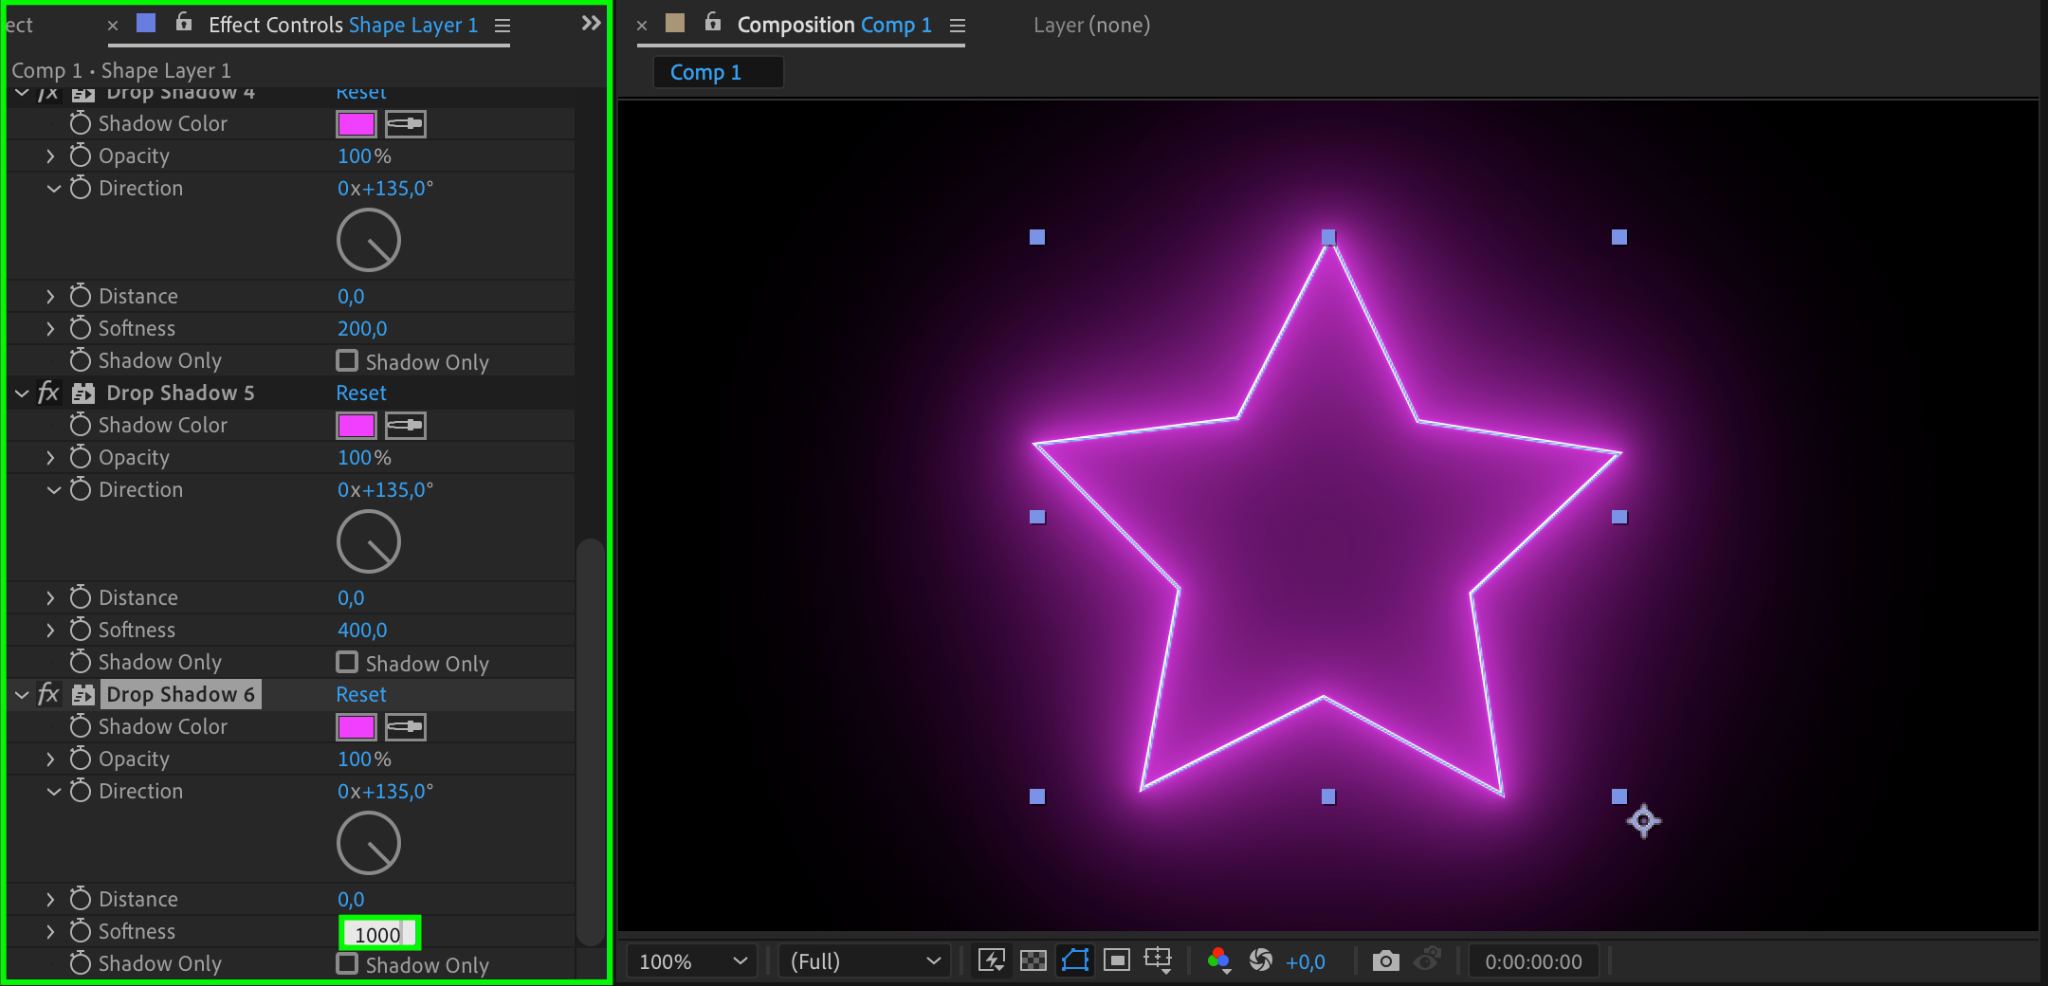Enable Shadow Only for Drop Shadow 6
Screen dimensions: 2048x986
347,964
